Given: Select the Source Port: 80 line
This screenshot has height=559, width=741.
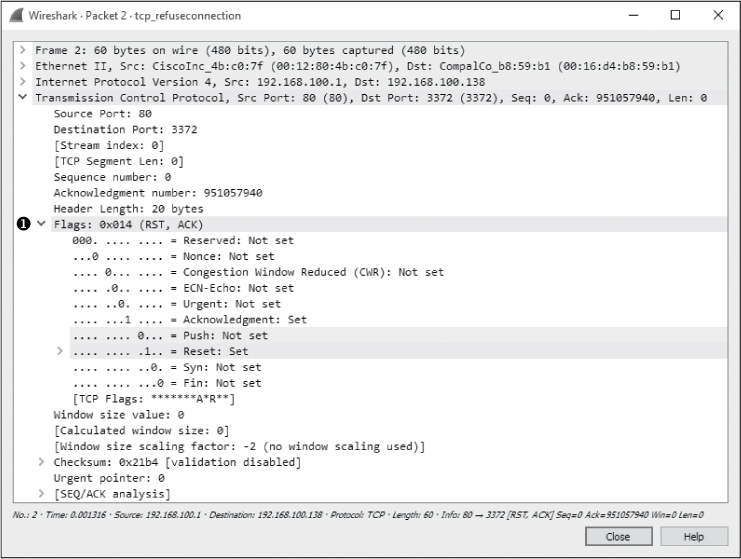Looking at the screenshot, I should coord(103,113).
